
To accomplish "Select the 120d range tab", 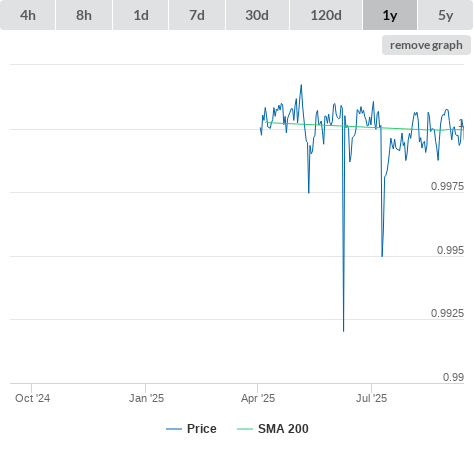I will coord(326,15).
